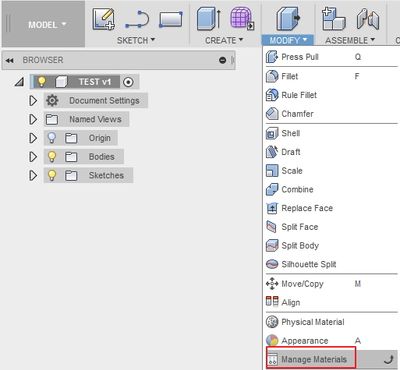Click the Joint tool icon
The height and width of the screenshot is (370, 400).
coord(368,19)
